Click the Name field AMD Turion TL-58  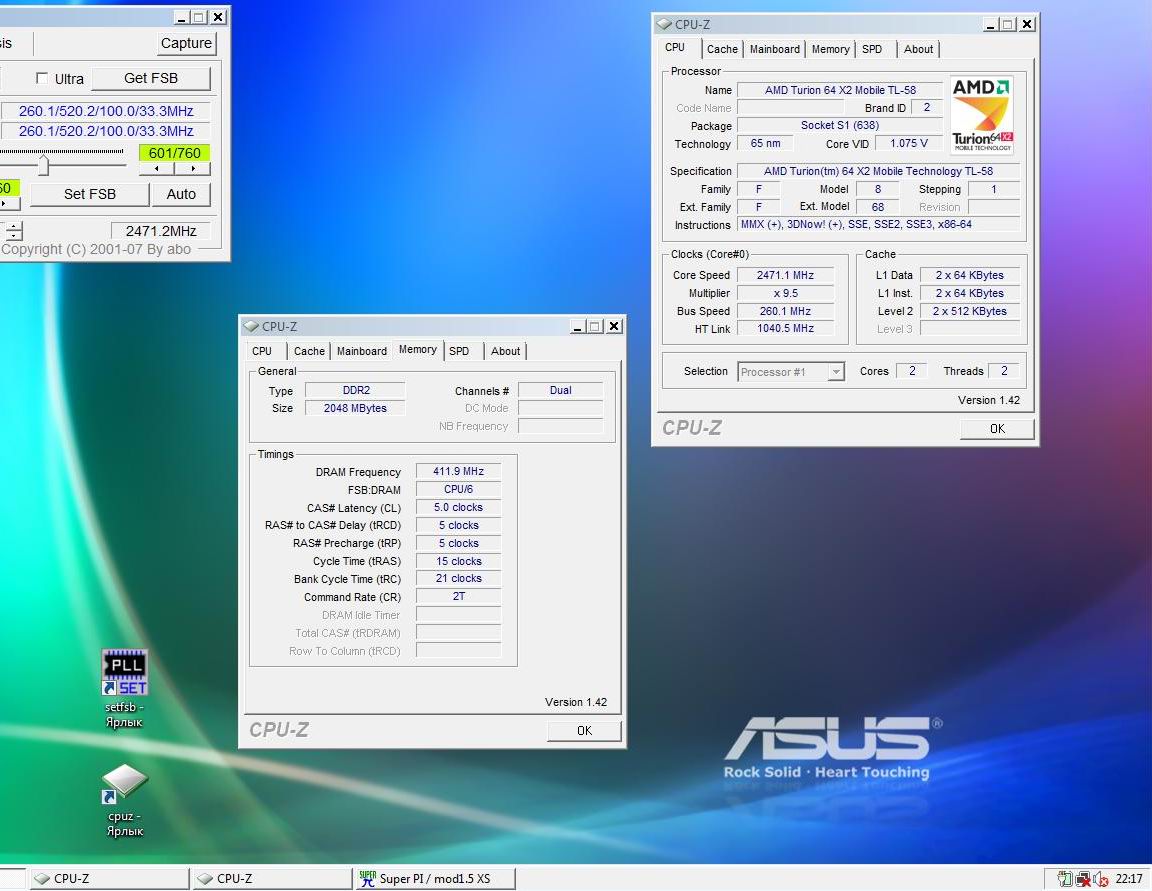coord(840,90)
